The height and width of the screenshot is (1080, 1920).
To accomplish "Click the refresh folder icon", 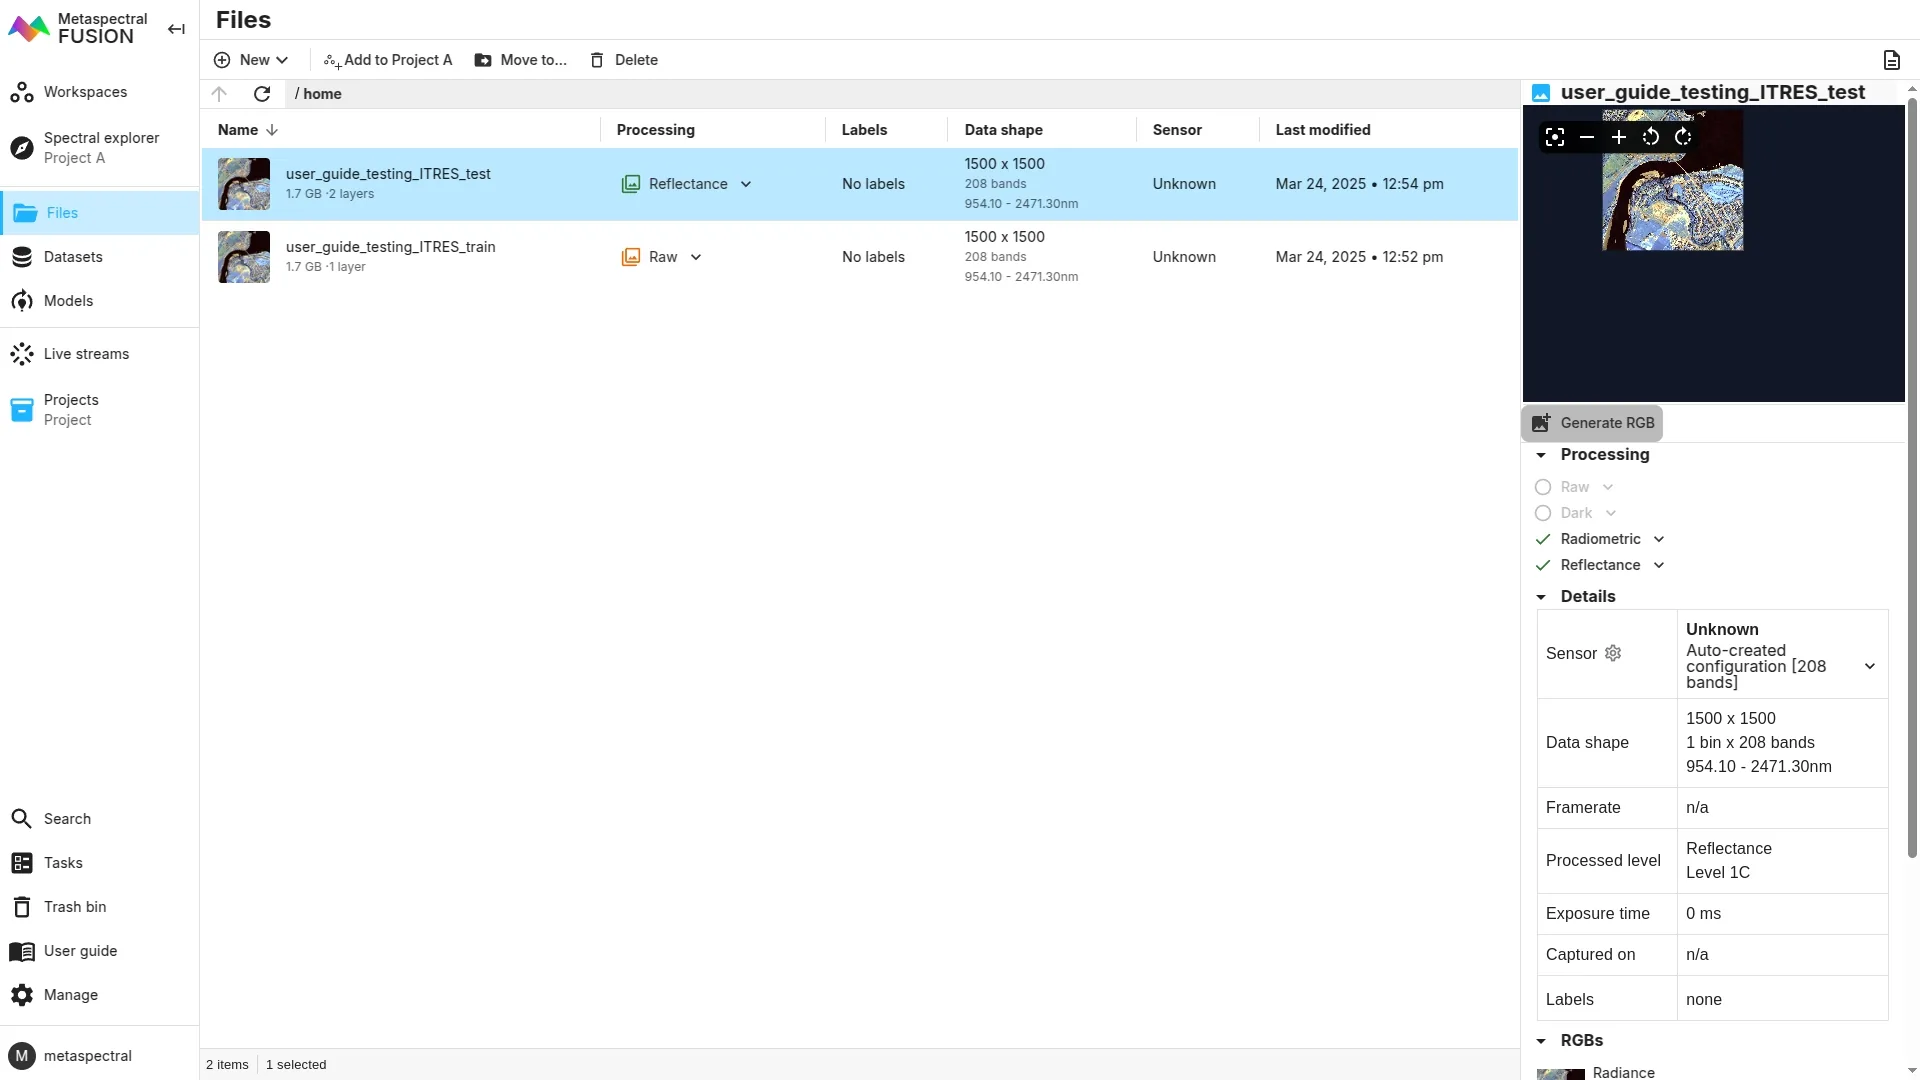I will click(x=262, y=94).
